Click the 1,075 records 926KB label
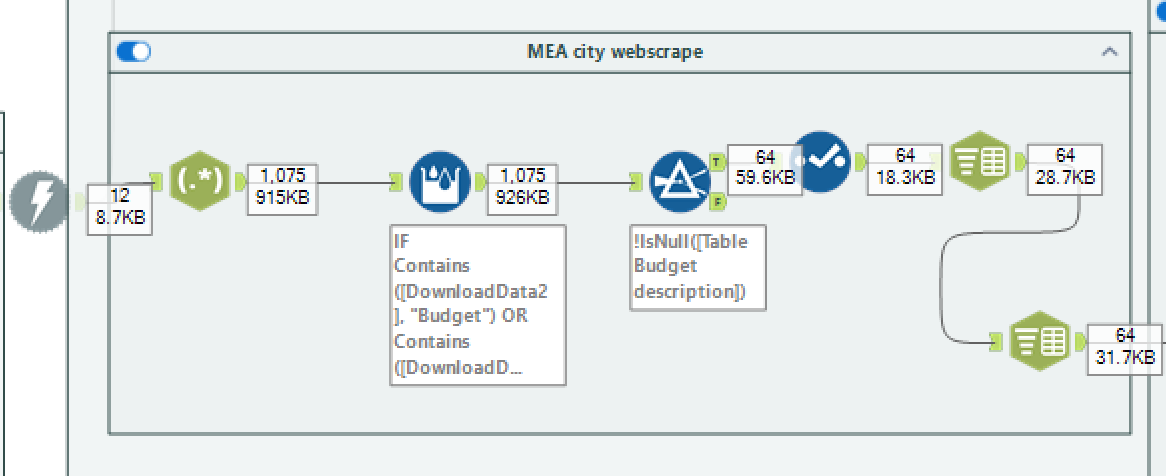The image size is (1166, 476). [x=522, y=190]
